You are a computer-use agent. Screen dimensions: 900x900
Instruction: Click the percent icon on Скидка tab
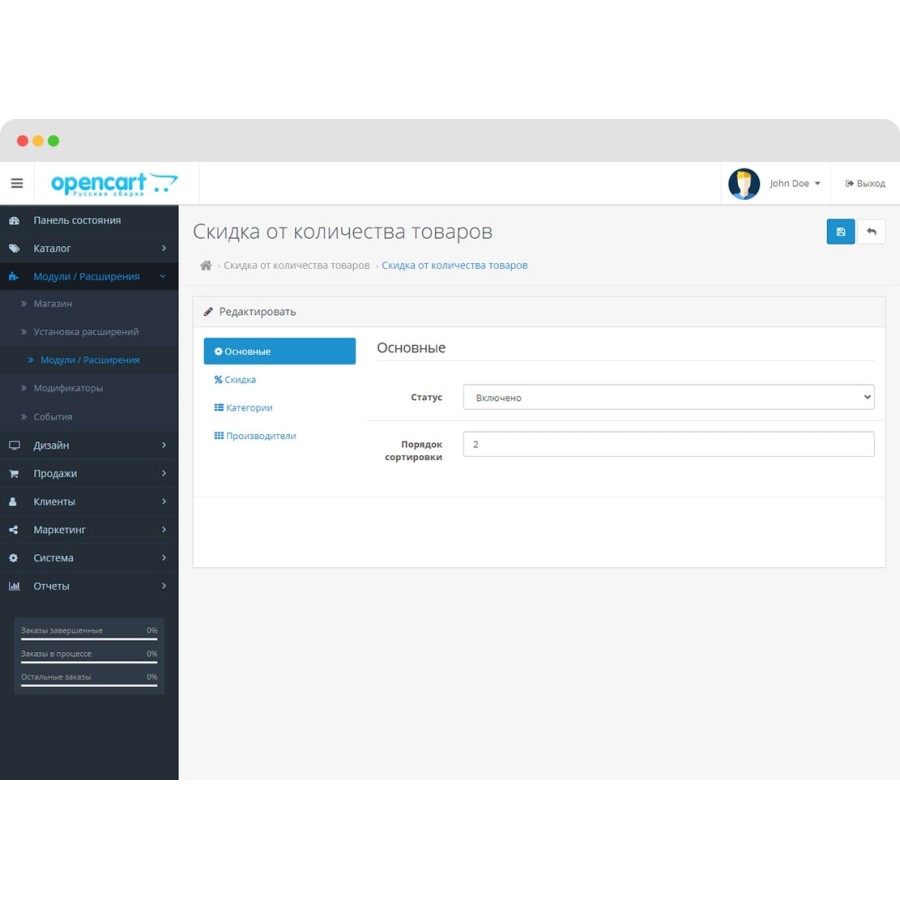point(218,379)
